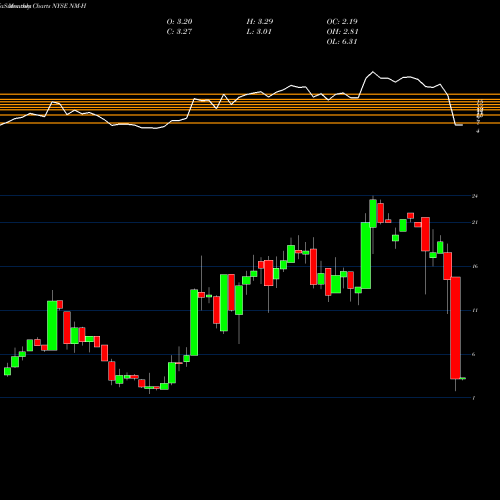Click the tall green candle near price 21

(366, 255)
